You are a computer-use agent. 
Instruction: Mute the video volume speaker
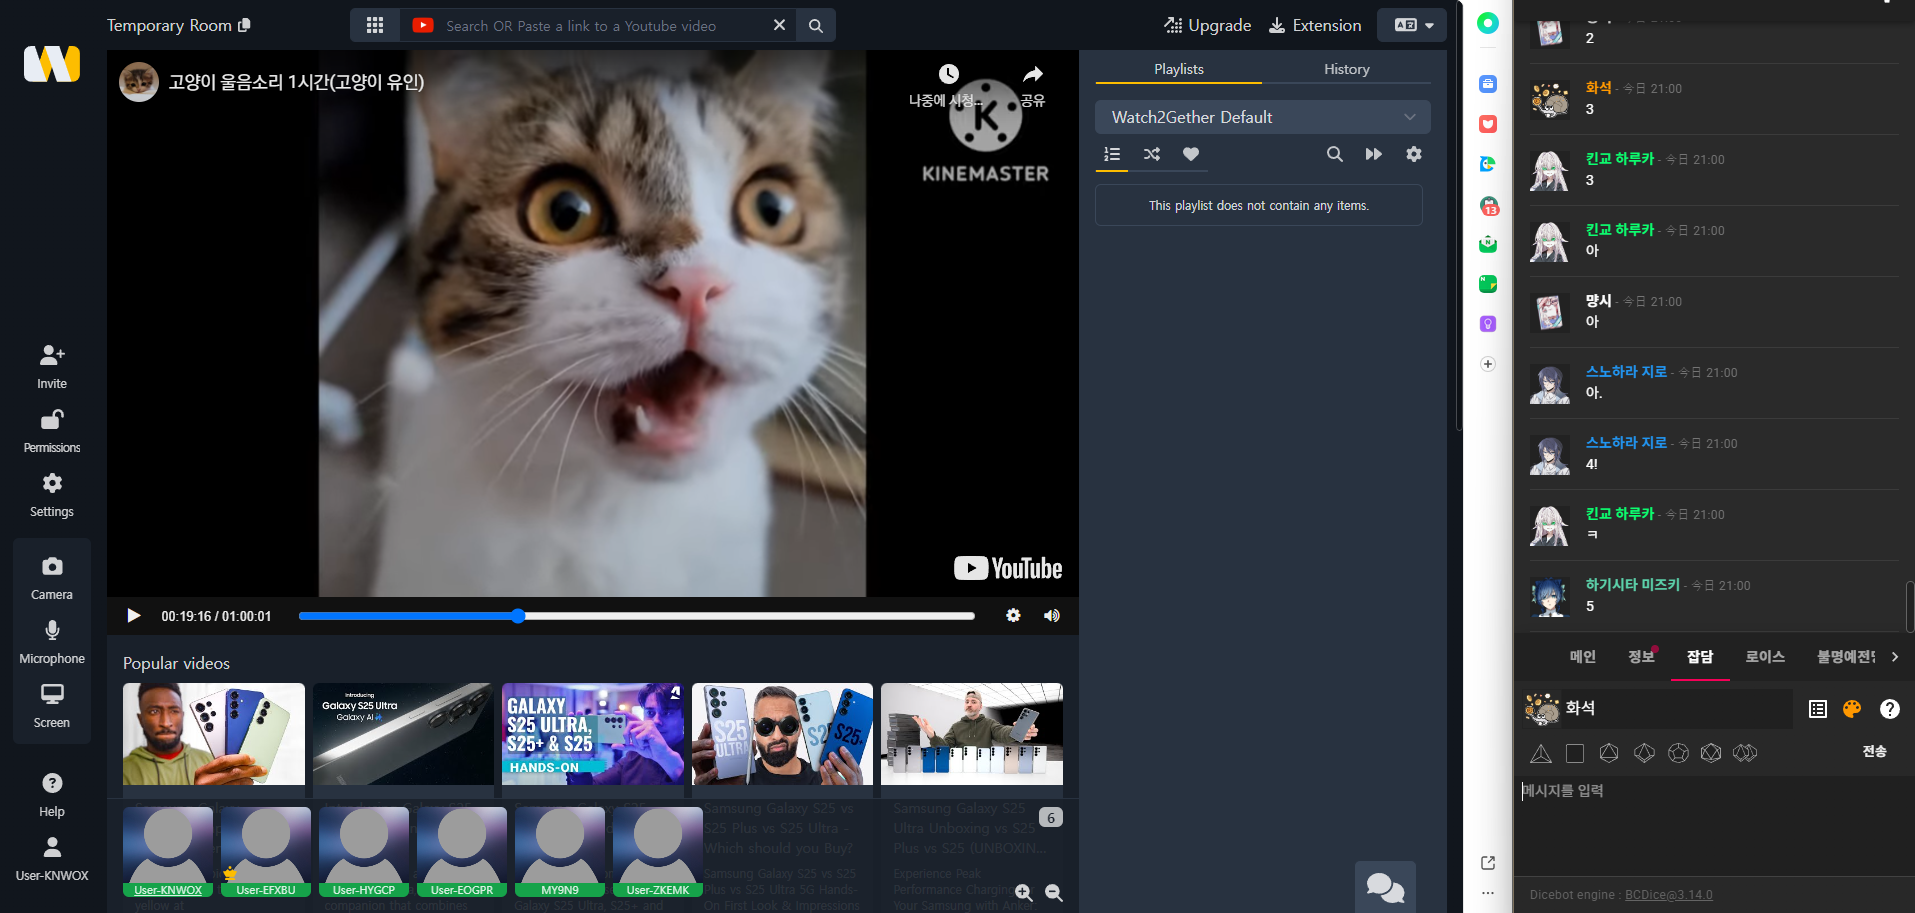(1051, 616)
